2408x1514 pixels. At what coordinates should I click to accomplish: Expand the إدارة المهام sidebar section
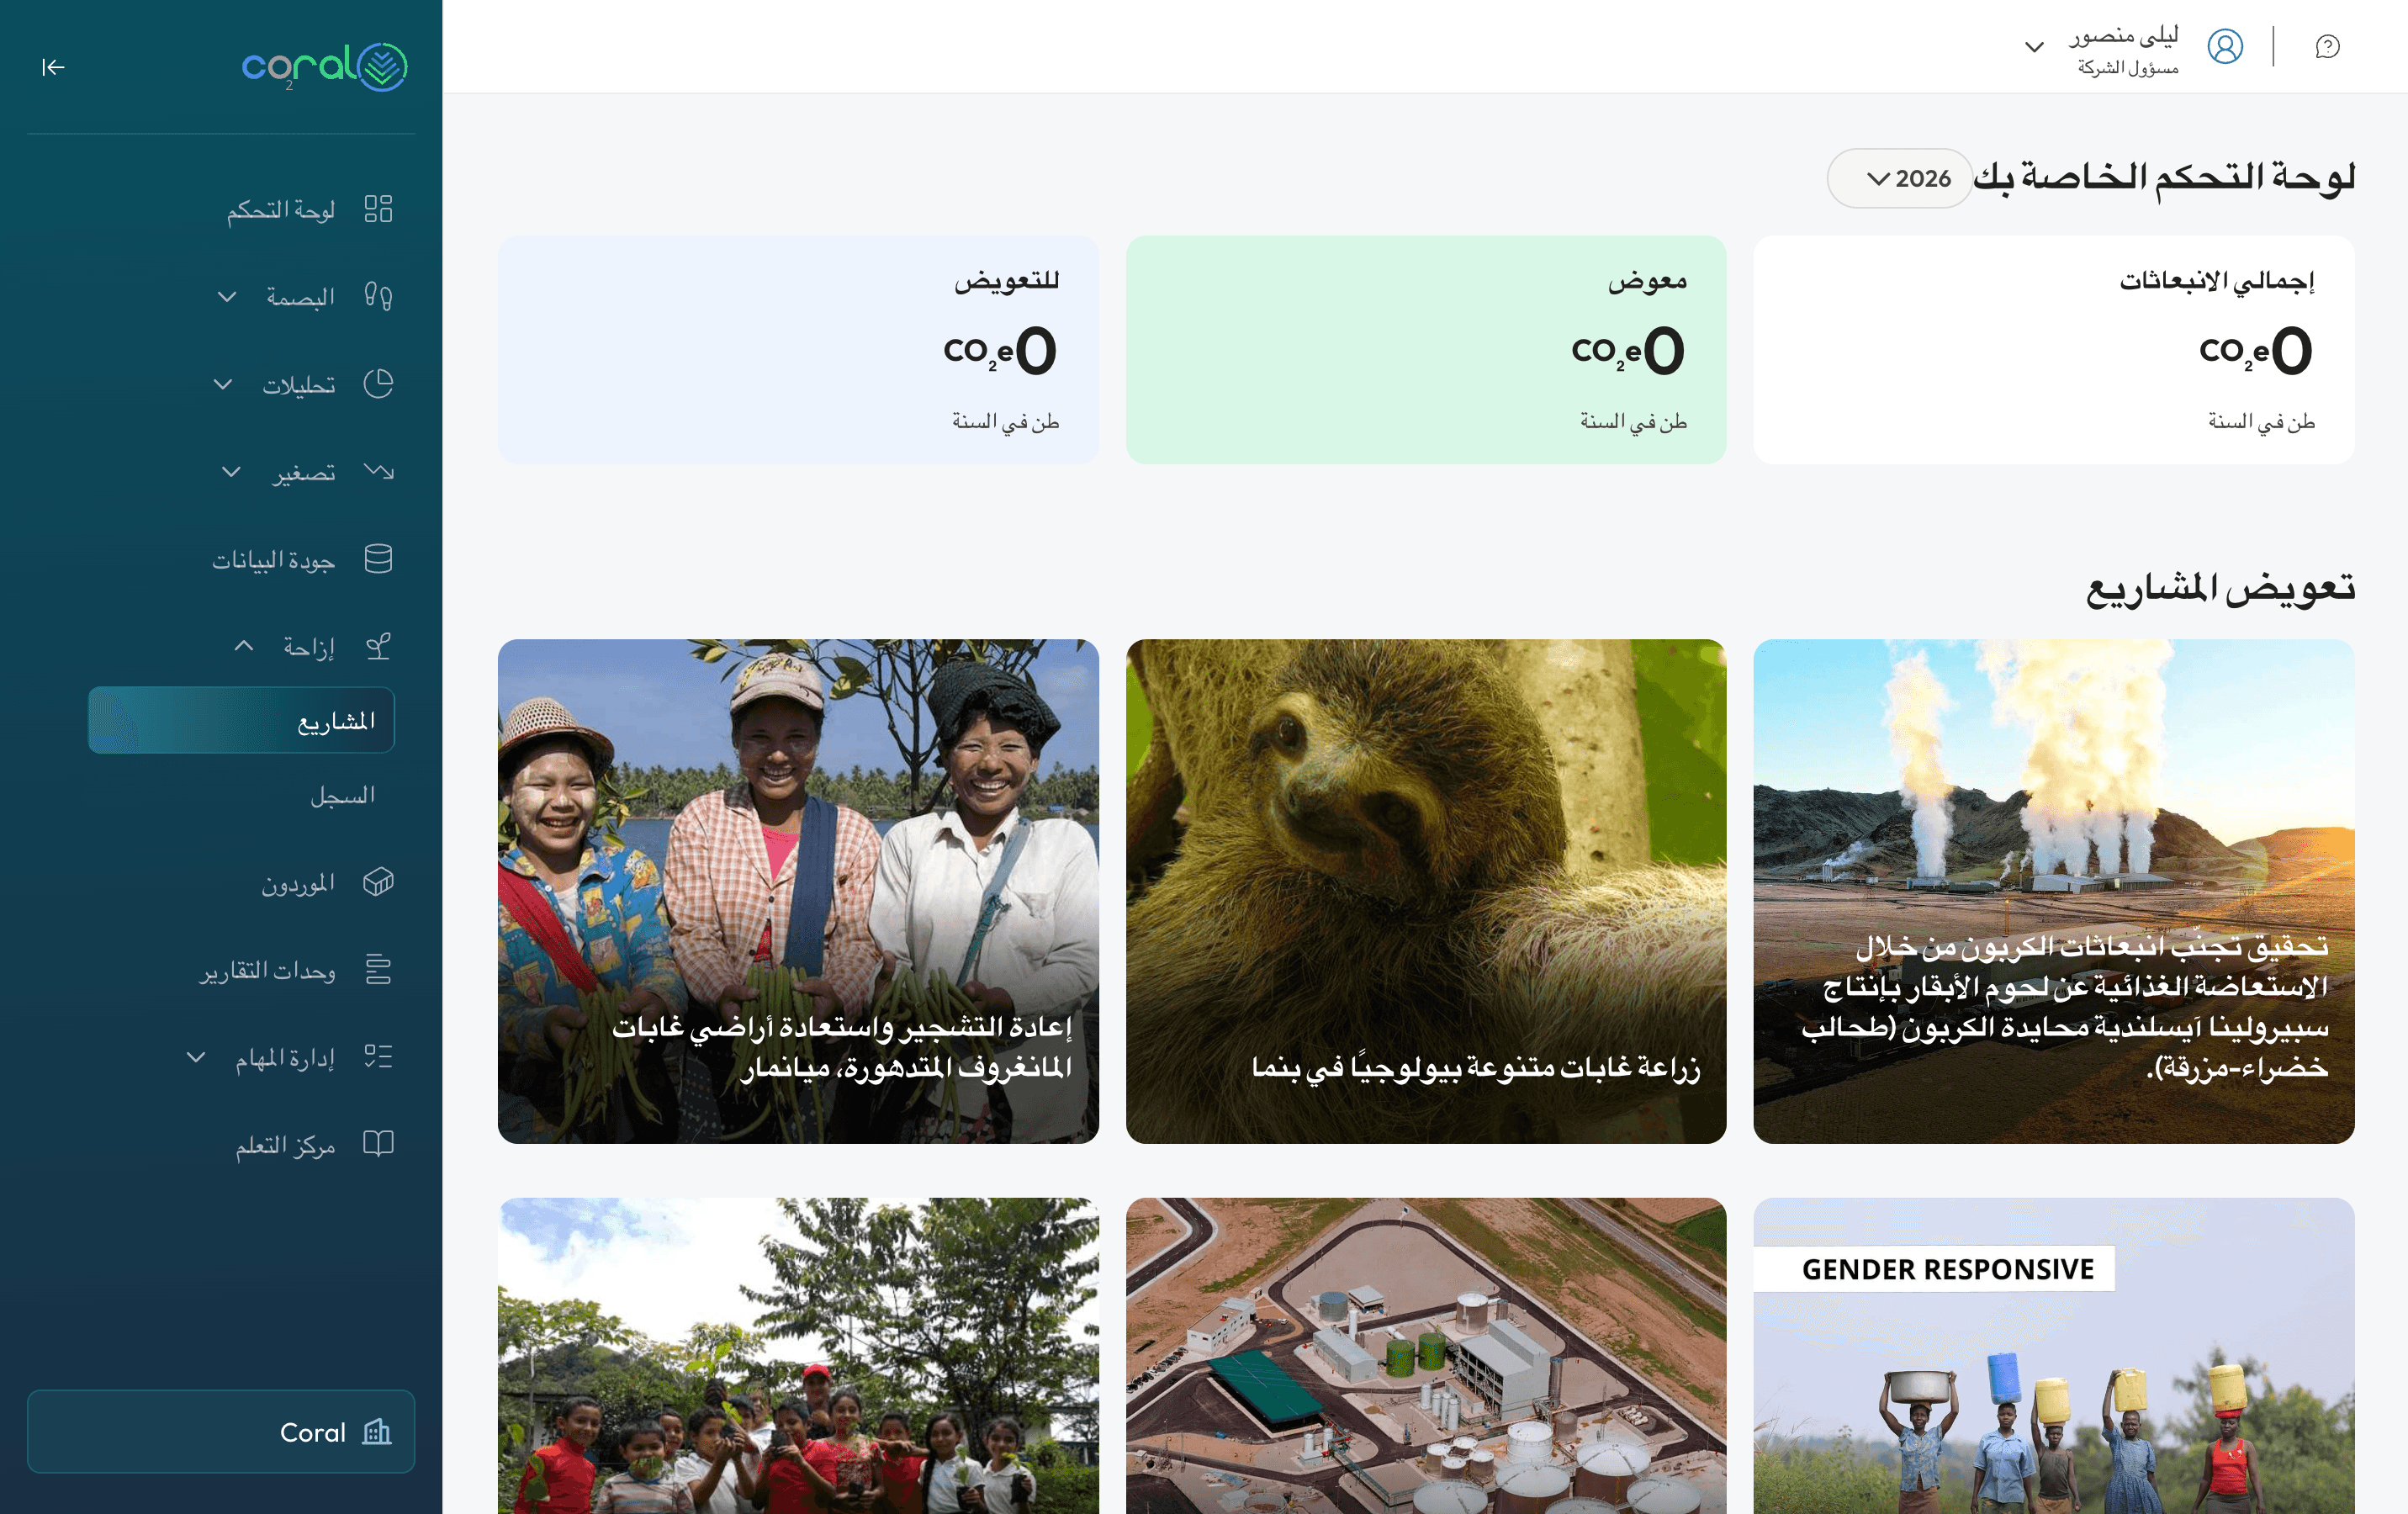pos(196,1057)
